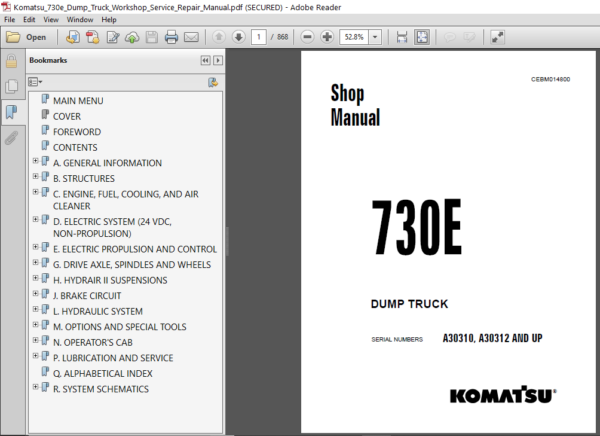Zoom in with the plus button
Screen dimensions: 600x436
coord(327,37)
